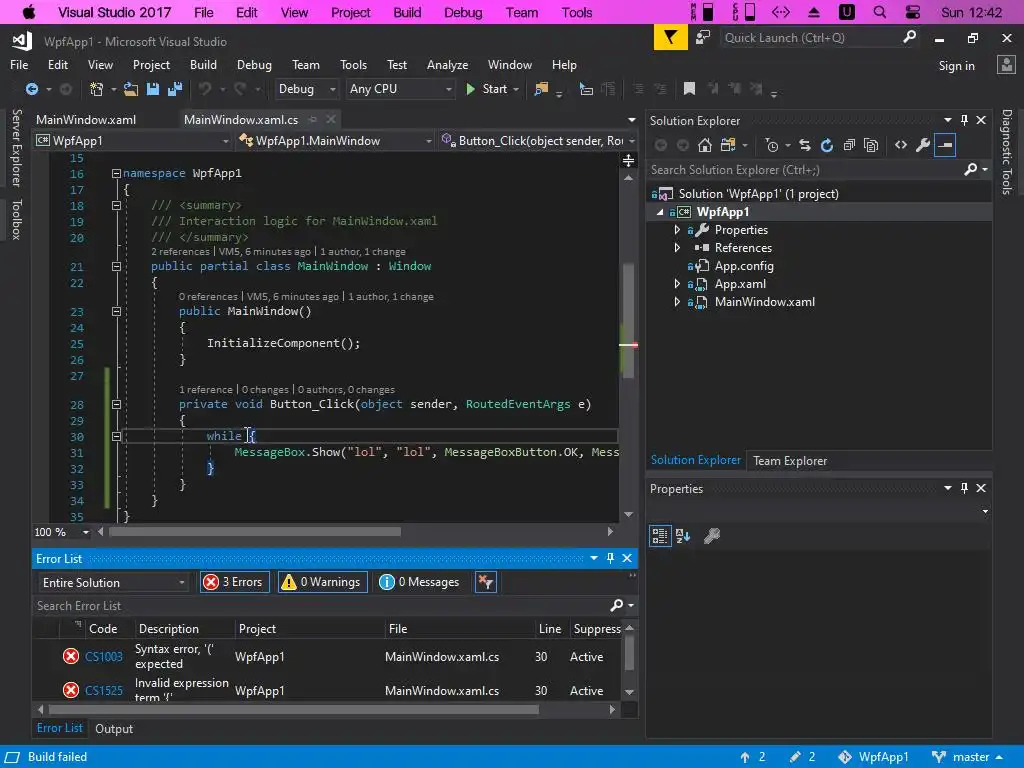
Task: Switch to the MainWindow.xaml tab
Action: click(x=86, y=120)
